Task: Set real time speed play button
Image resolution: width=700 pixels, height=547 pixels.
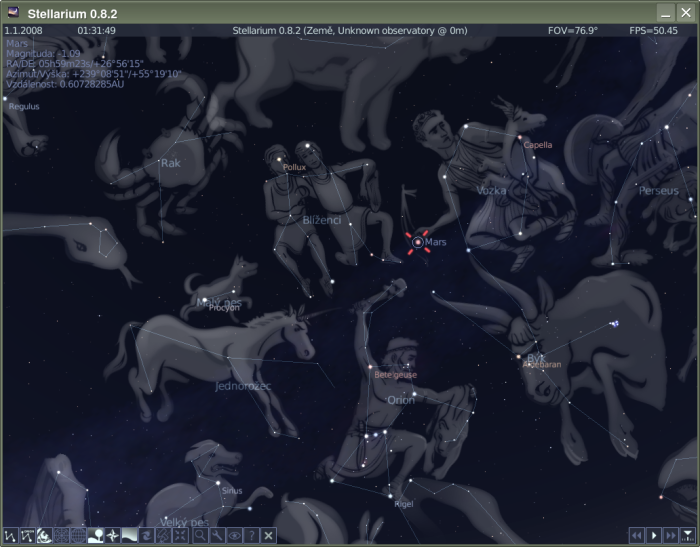Action: pos(654,535)
